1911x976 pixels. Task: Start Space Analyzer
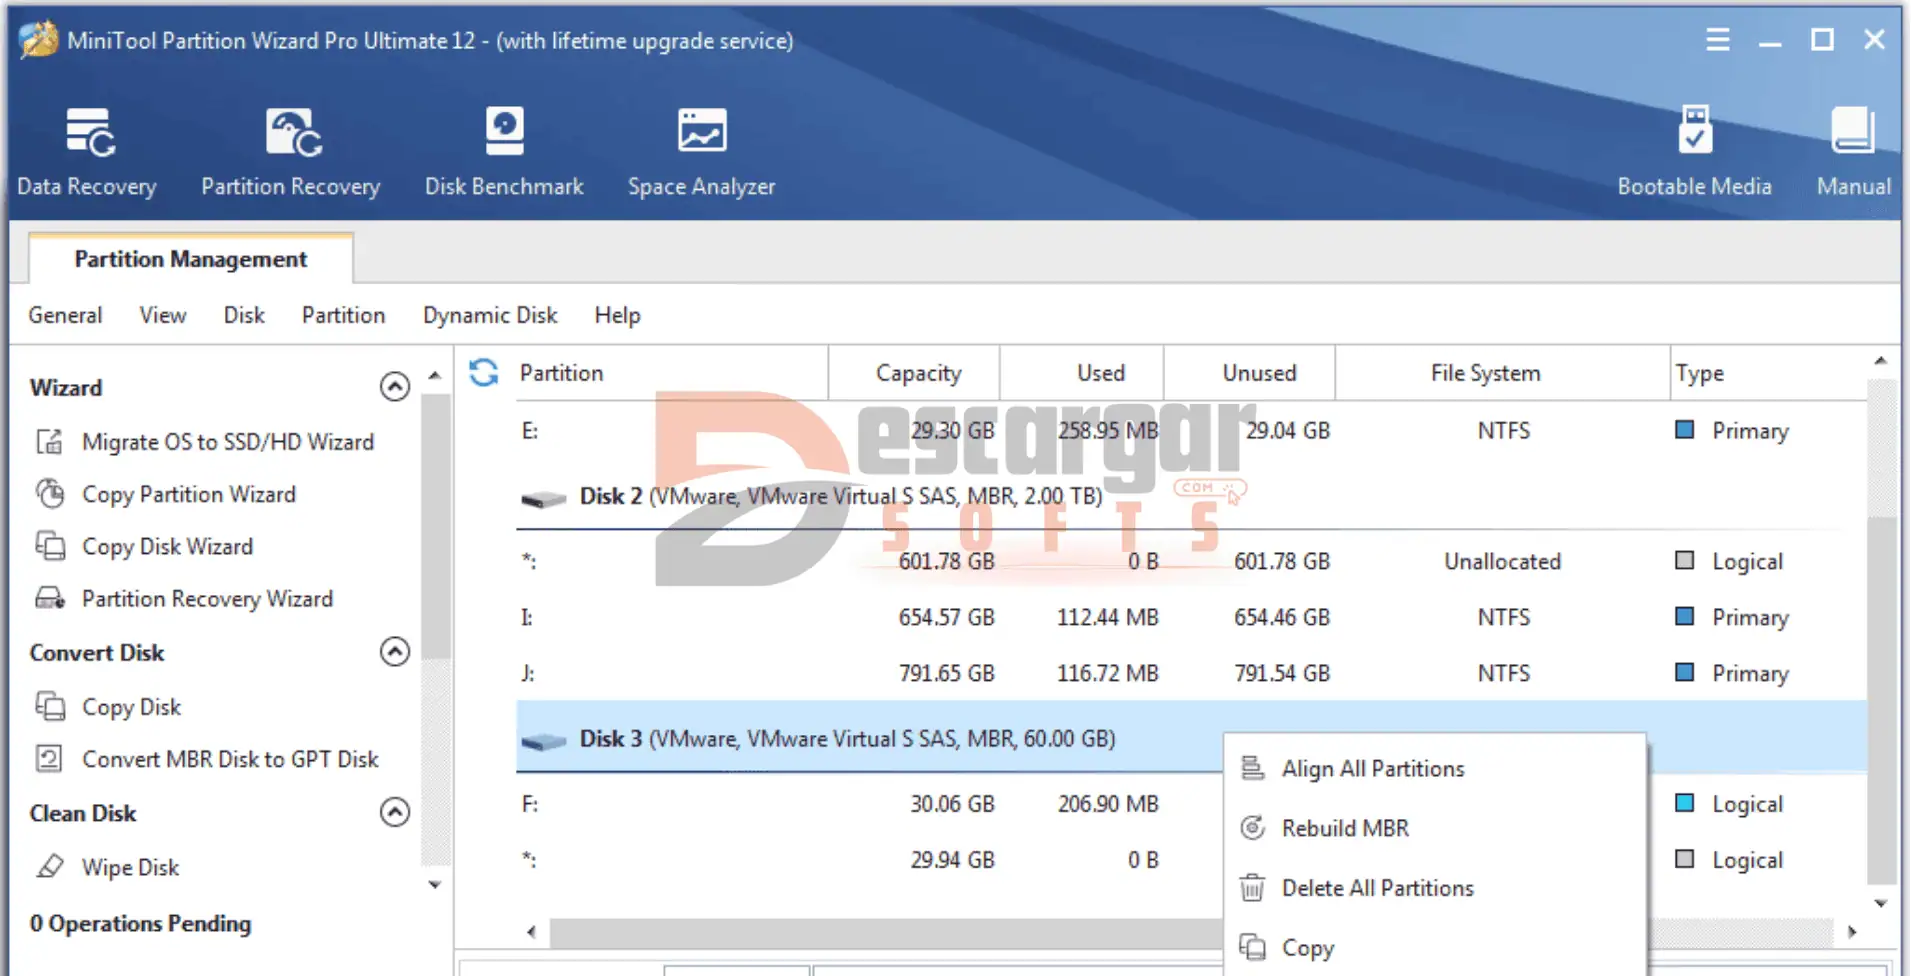pos(701,152)
